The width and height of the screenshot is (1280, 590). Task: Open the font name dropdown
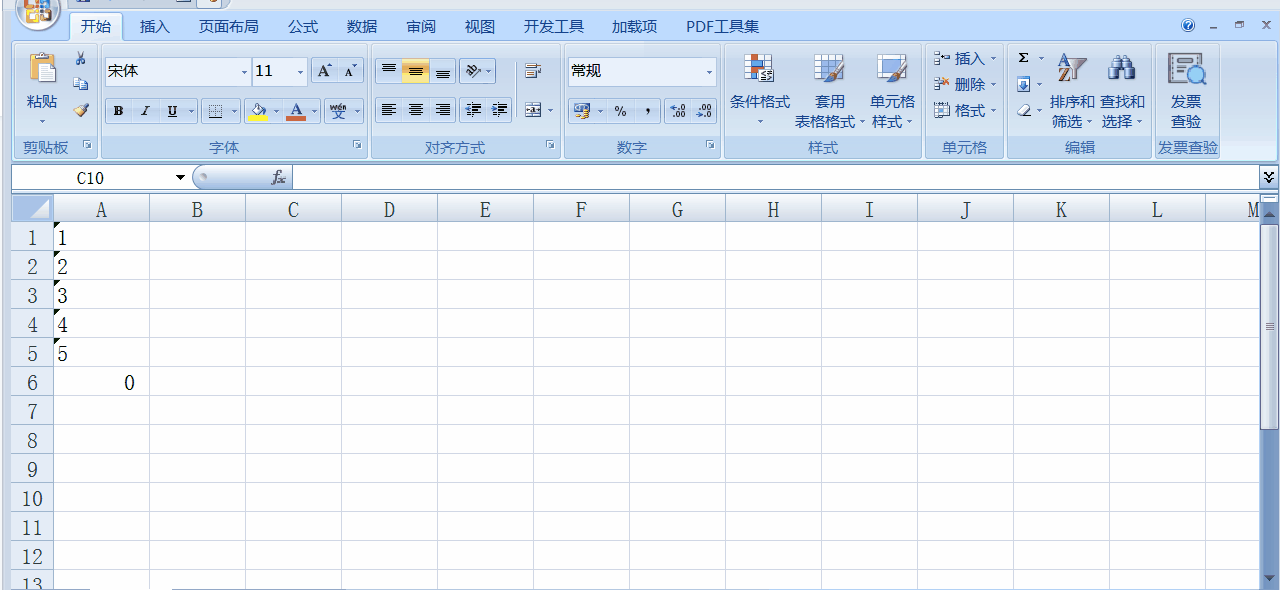(x=244, y=71)
